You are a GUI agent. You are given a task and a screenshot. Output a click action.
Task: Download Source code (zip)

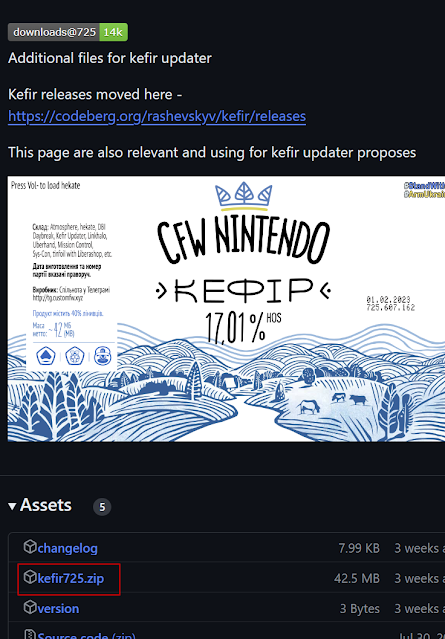tap(86, 635)
